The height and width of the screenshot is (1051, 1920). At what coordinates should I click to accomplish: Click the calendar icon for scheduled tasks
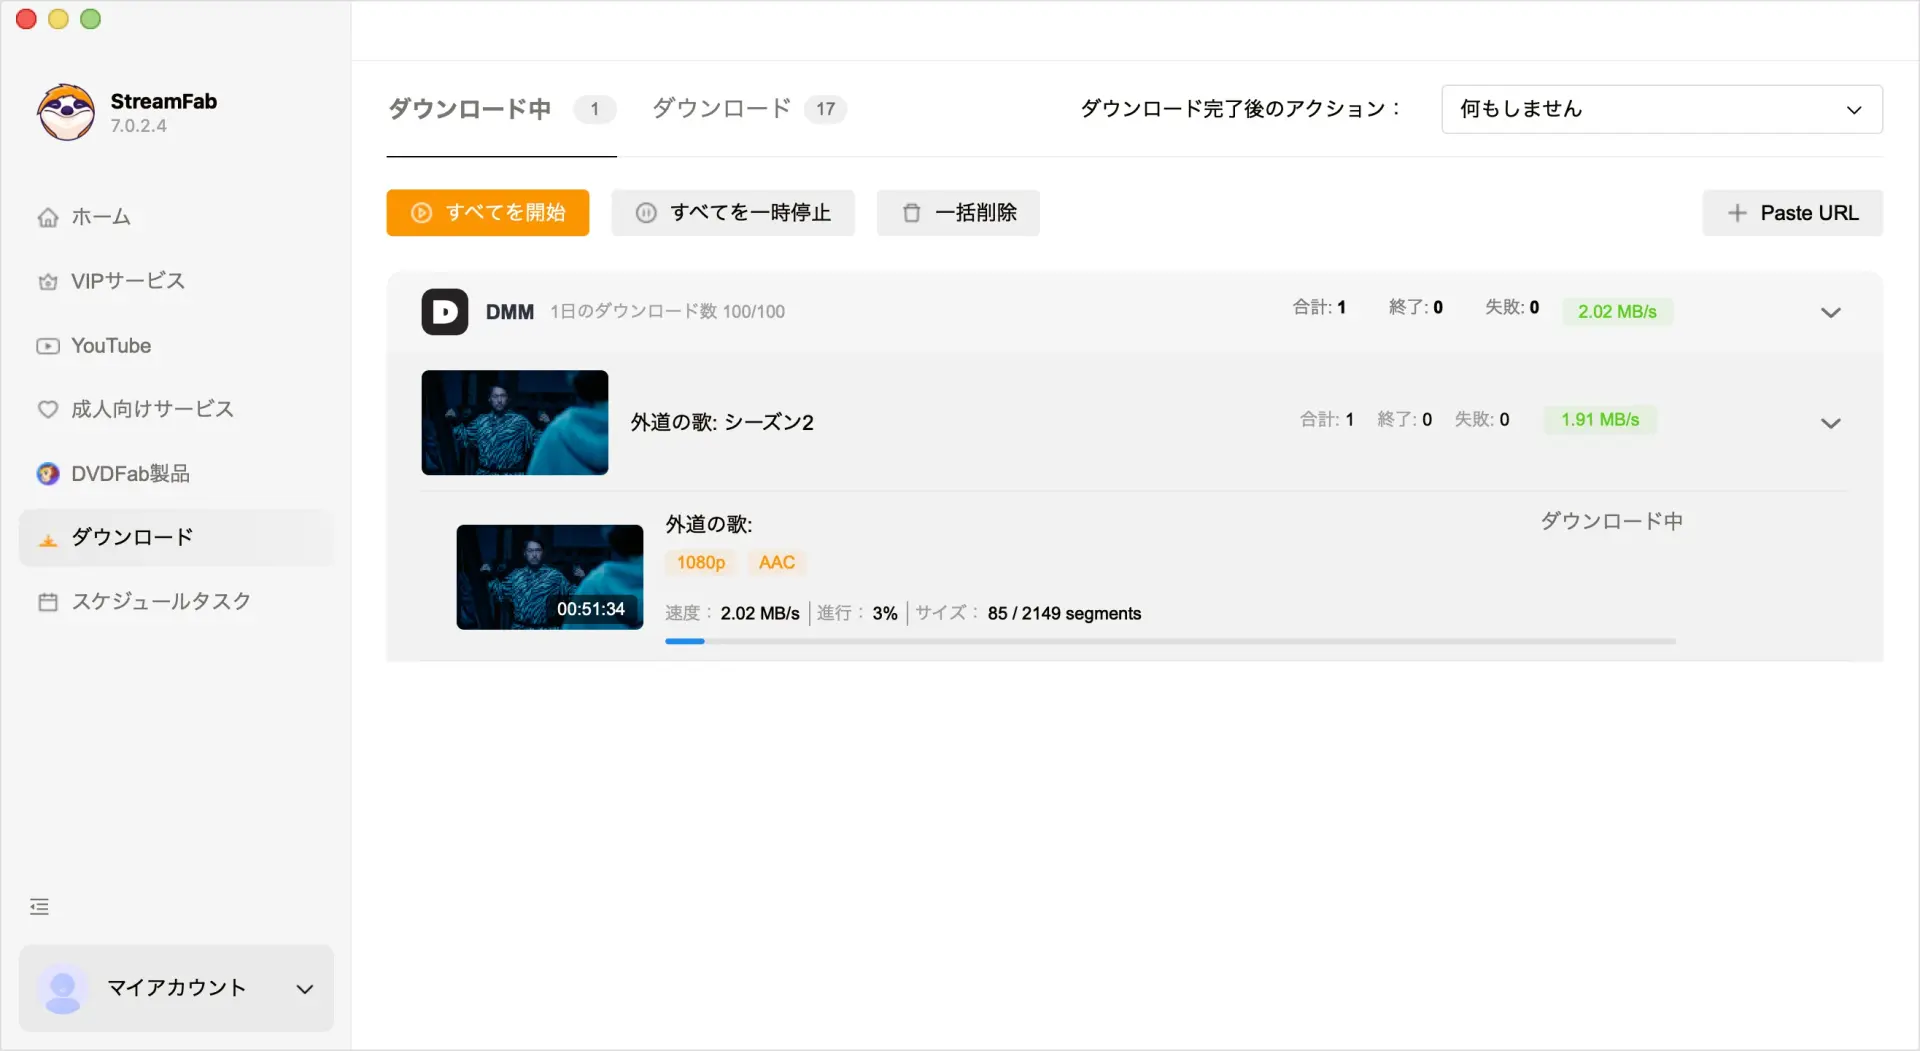[x=48, y=602]
